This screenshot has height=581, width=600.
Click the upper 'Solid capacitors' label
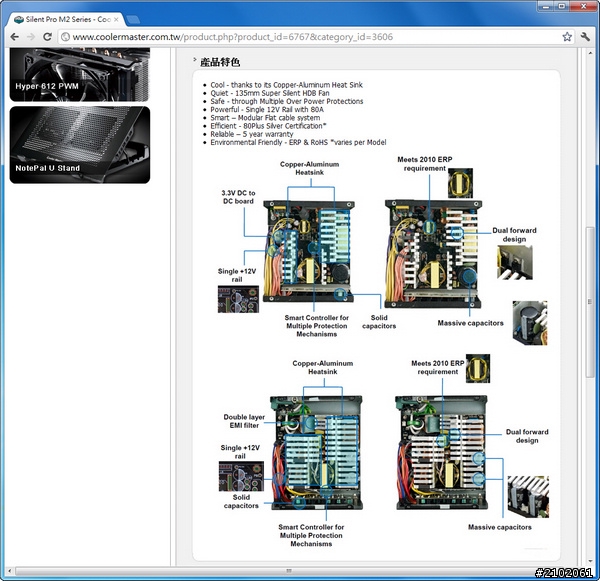(x=379, y=322)
